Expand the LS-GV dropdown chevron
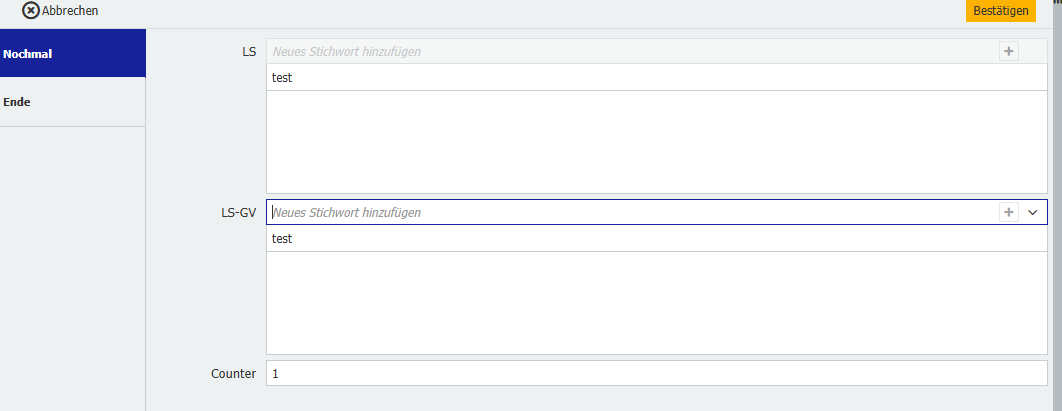This screenshot has height=411, width=1062. [1033, 212]
